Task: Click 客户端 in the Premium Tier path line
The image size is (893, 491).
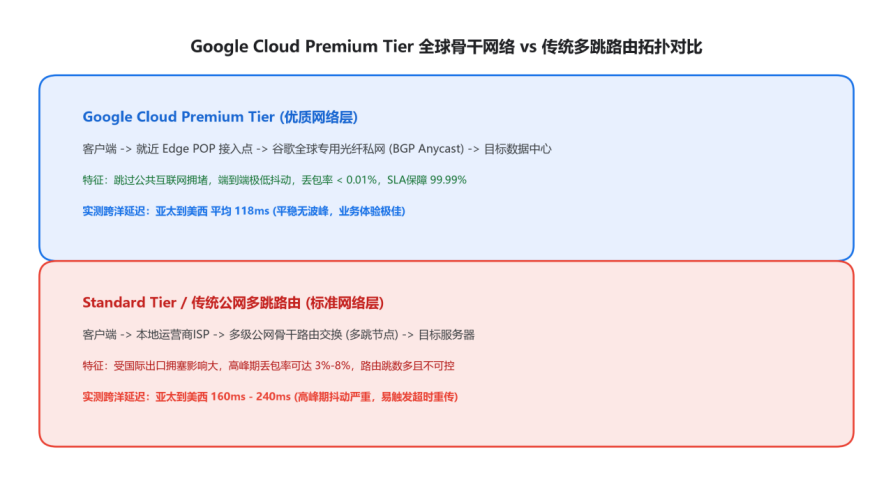Action: [x=100, y=149]
